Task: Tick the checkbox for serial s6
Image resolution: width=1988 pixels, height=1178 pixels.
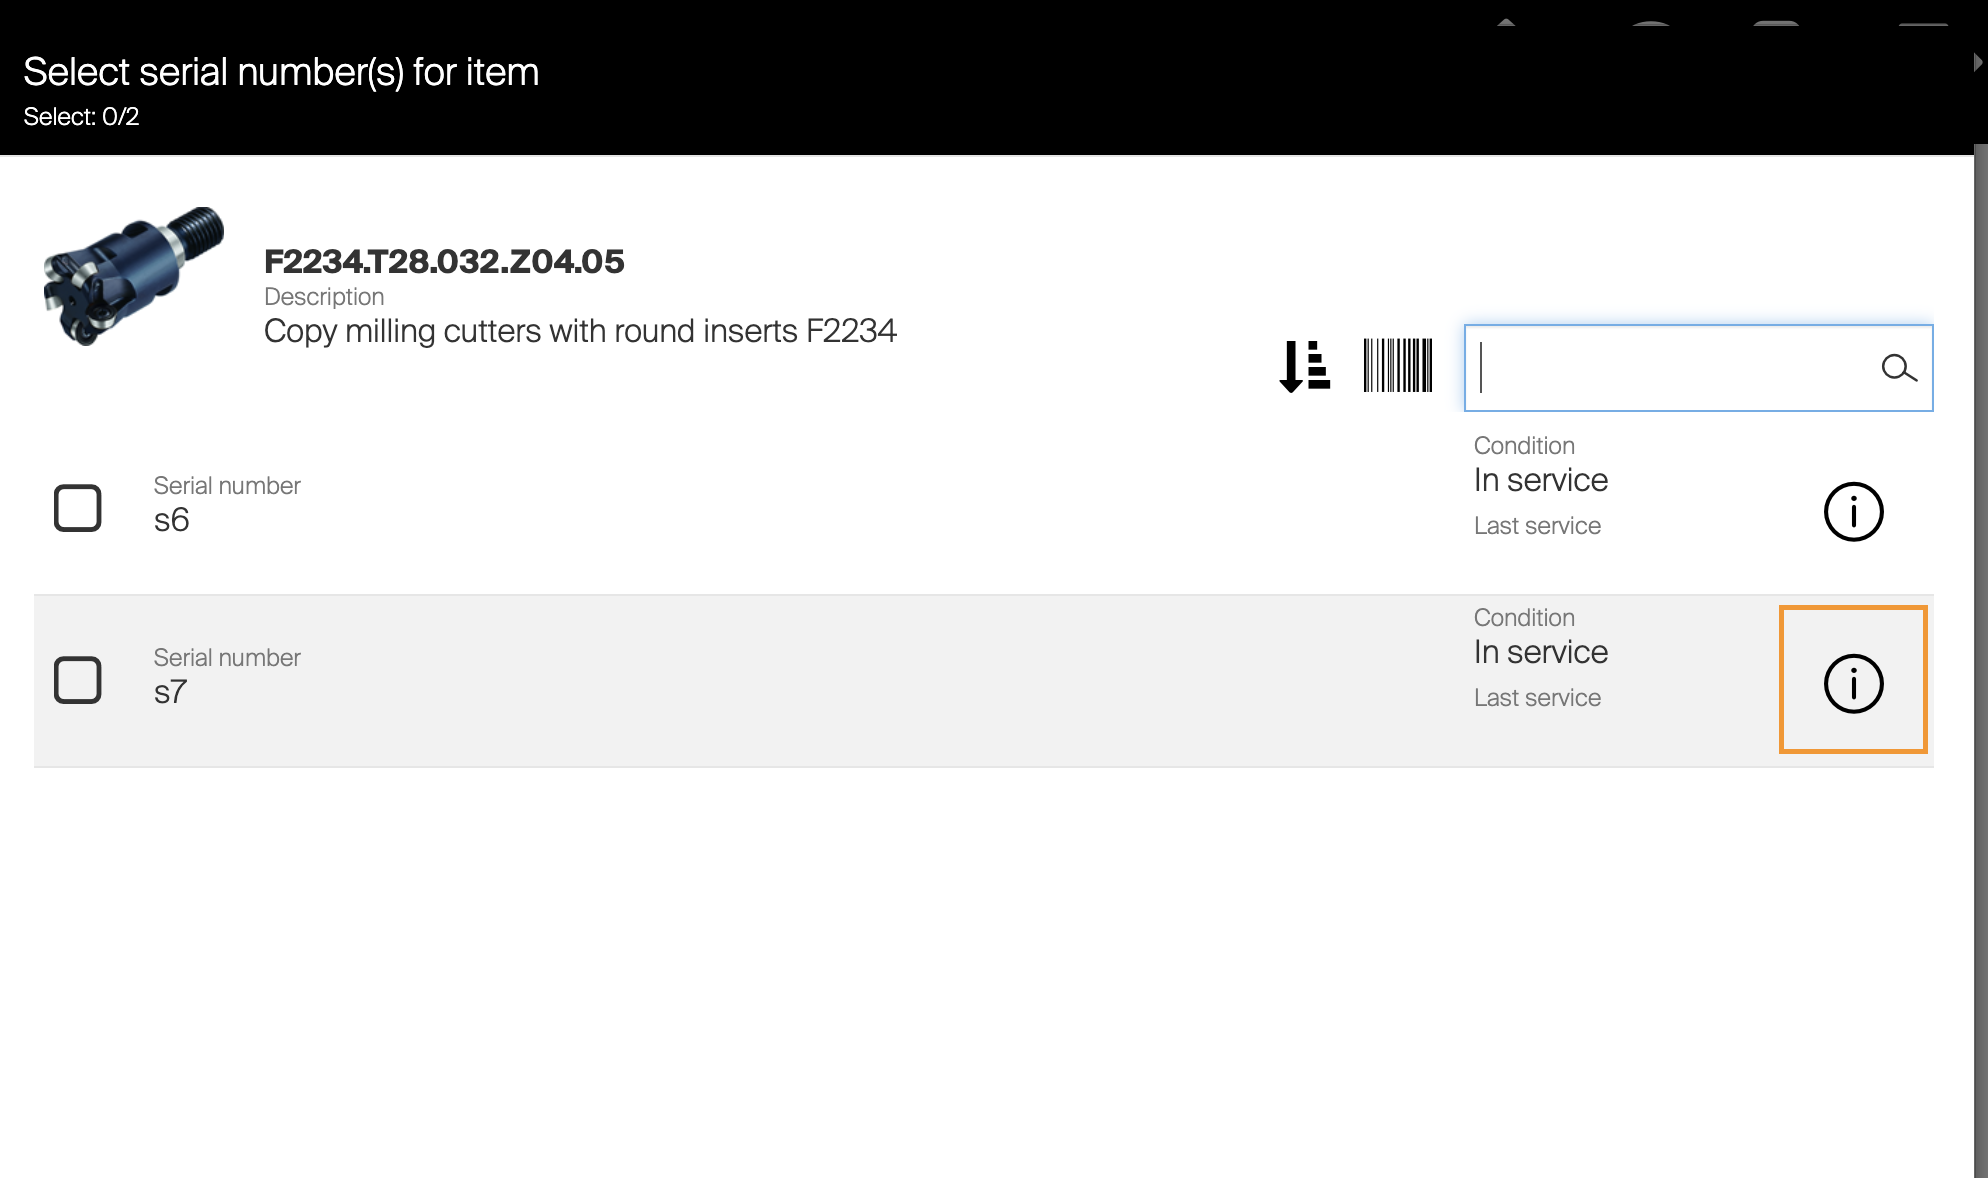Action: point(78,508)
